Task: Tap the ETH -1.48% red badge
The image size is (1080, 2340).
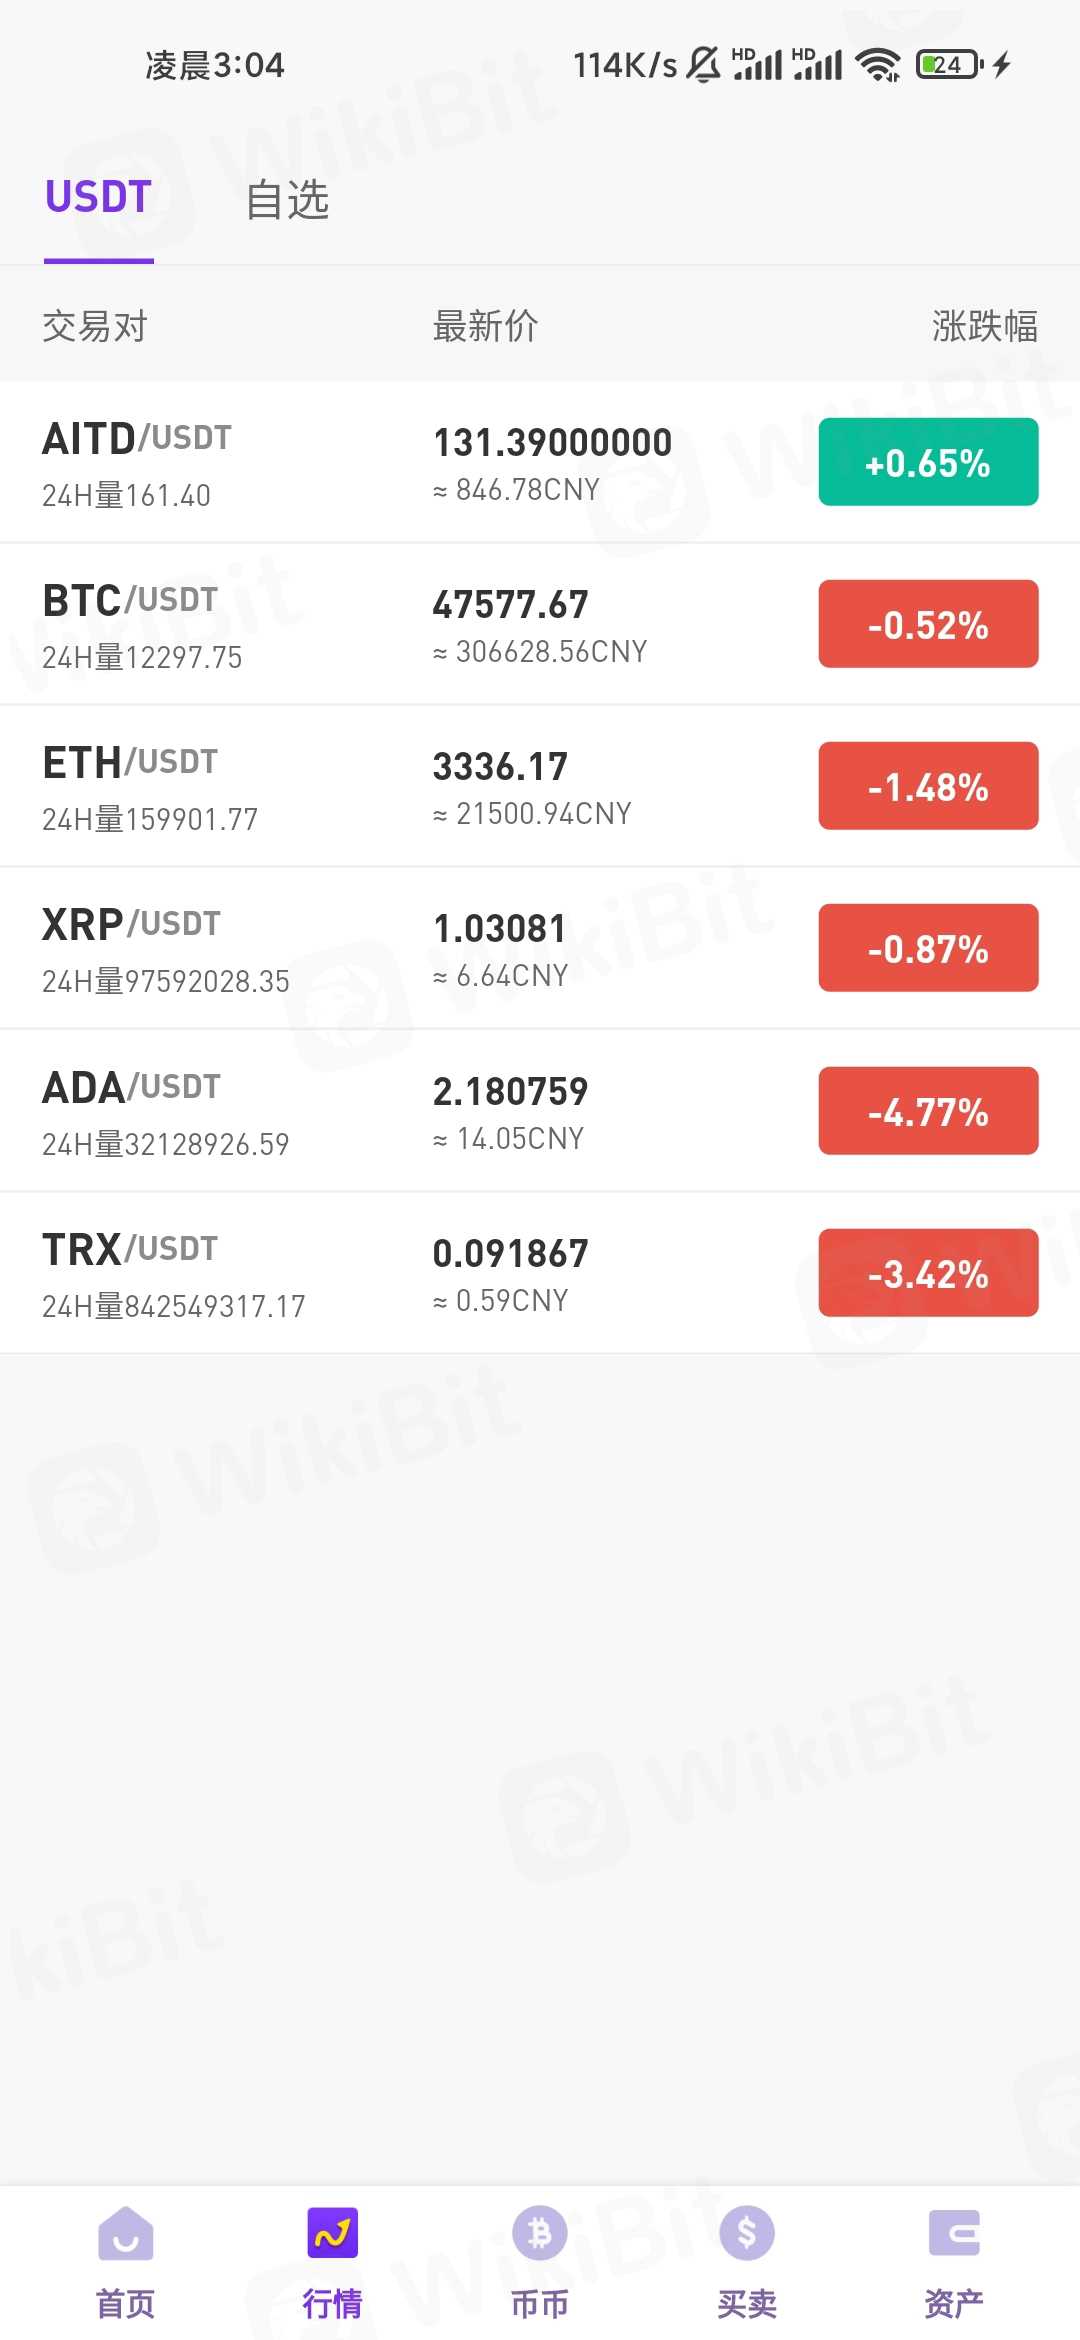Action: (928, 786)
